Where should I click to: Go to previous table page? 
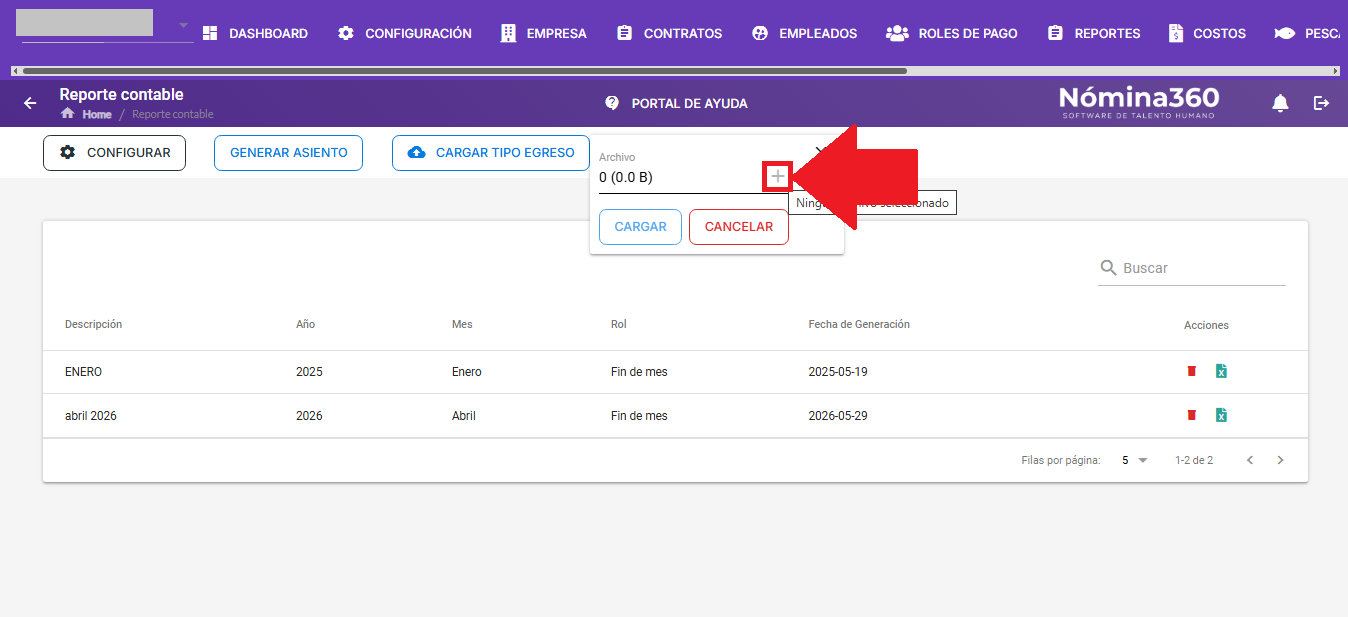coord(1250,460)
